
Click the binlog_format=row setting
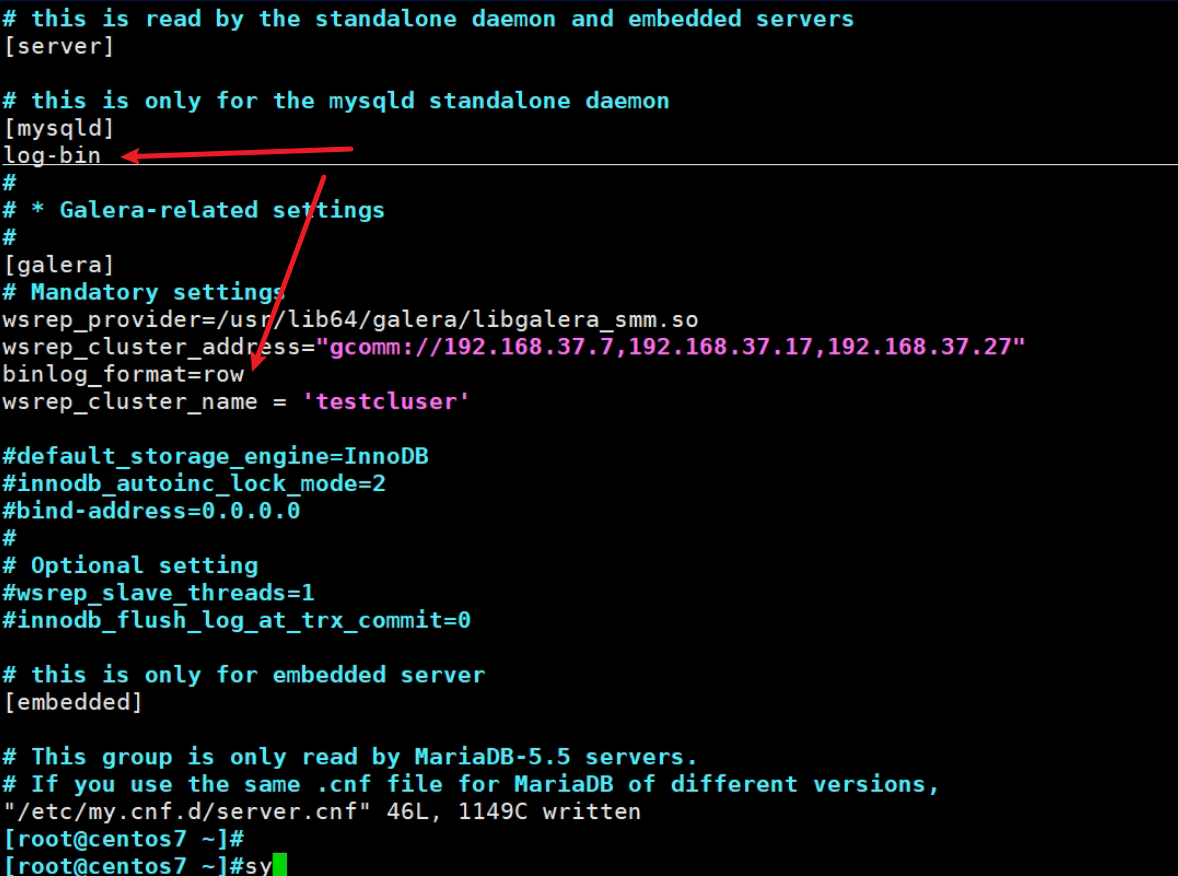point(123,374)
